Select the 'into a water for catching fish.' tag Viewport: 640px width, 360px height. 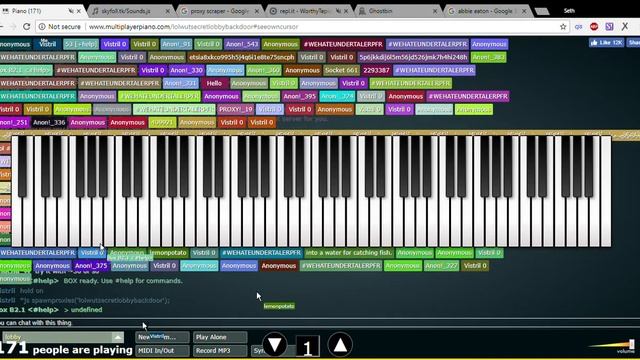[348, 253]
